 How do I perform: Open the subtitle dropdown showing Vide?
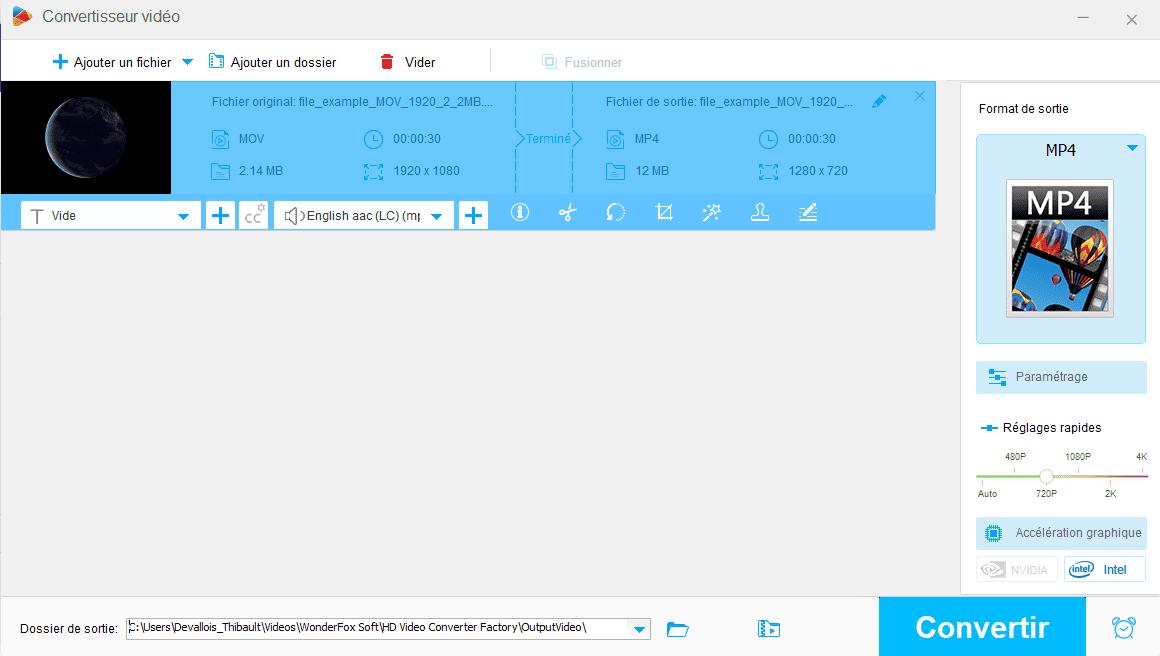tap(110, 216)
